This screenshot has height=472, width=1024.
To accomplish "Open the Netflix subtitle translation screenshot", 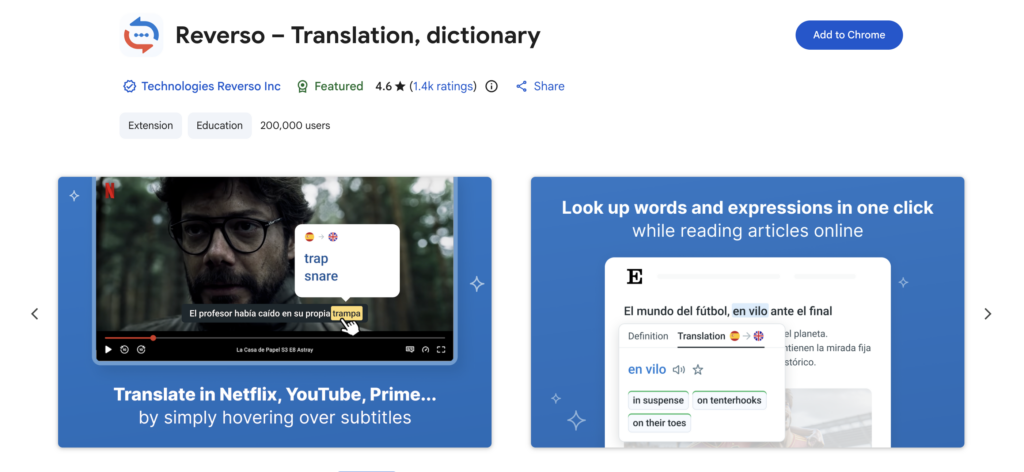I will (274, 312).
